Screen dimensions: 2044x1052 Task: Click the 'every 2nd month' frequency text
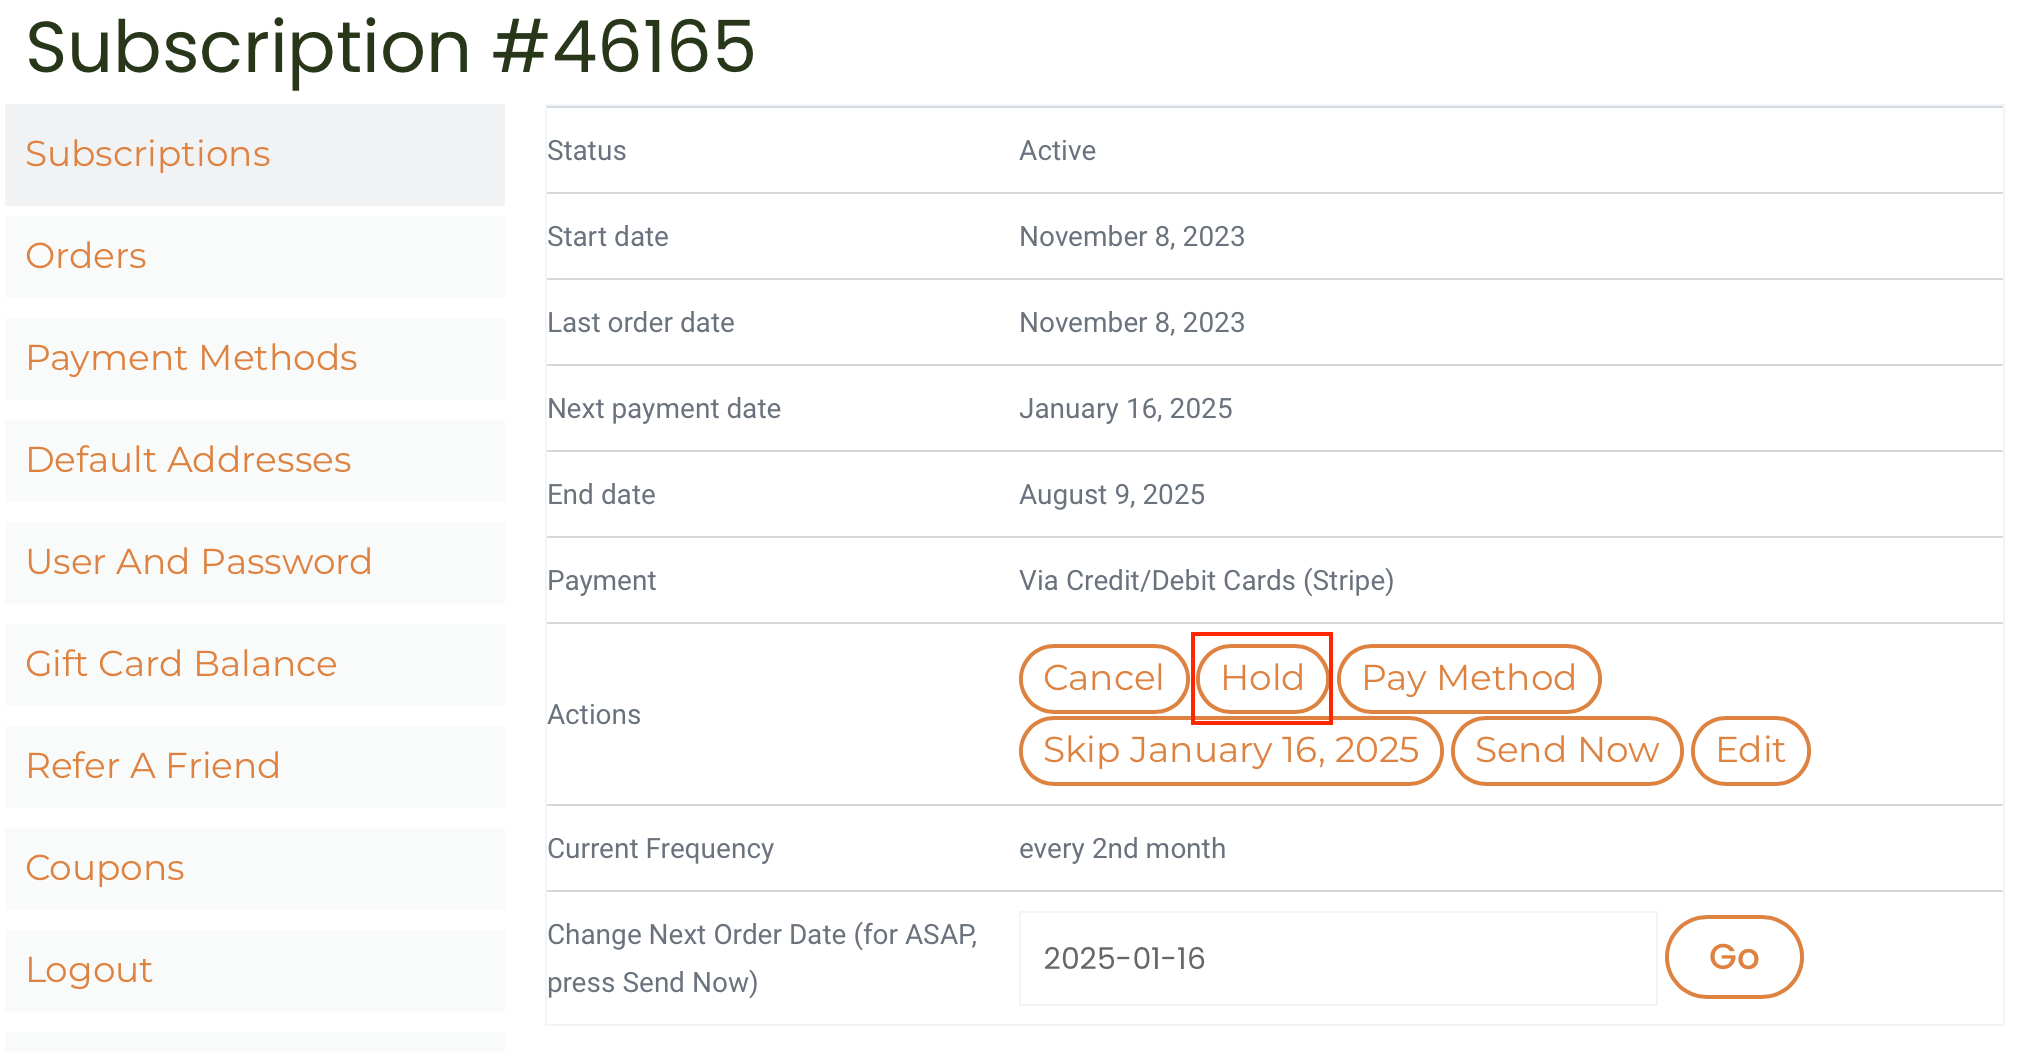1122,849
